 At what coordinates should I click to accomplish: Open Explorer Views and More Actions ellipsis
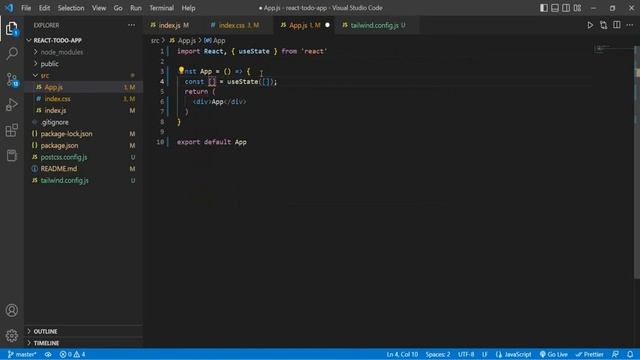pos(131,25)
